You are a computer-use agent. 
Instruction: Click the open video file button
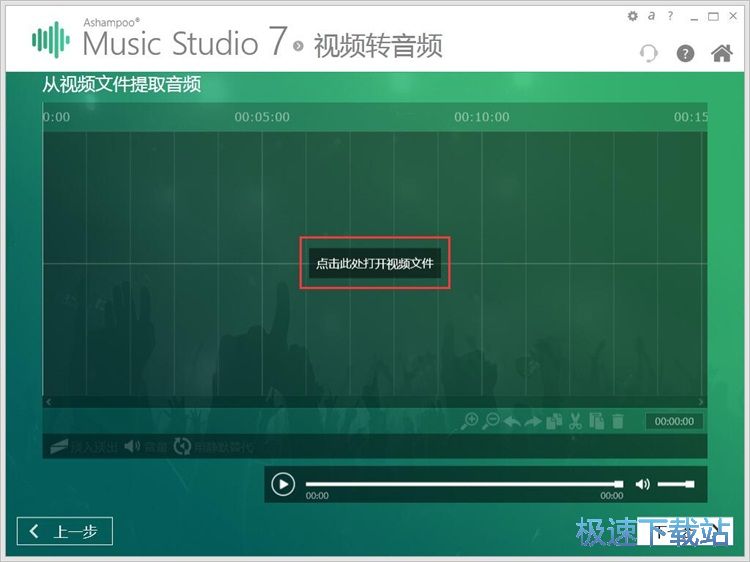375,263
